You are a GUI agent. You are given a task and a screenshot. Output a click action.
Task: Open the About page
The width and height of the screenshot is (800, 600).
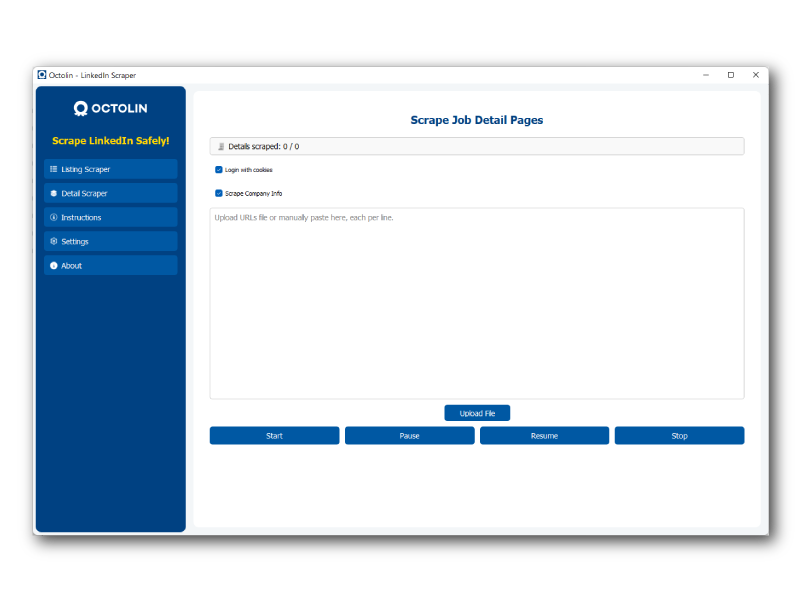click(111, 265)
